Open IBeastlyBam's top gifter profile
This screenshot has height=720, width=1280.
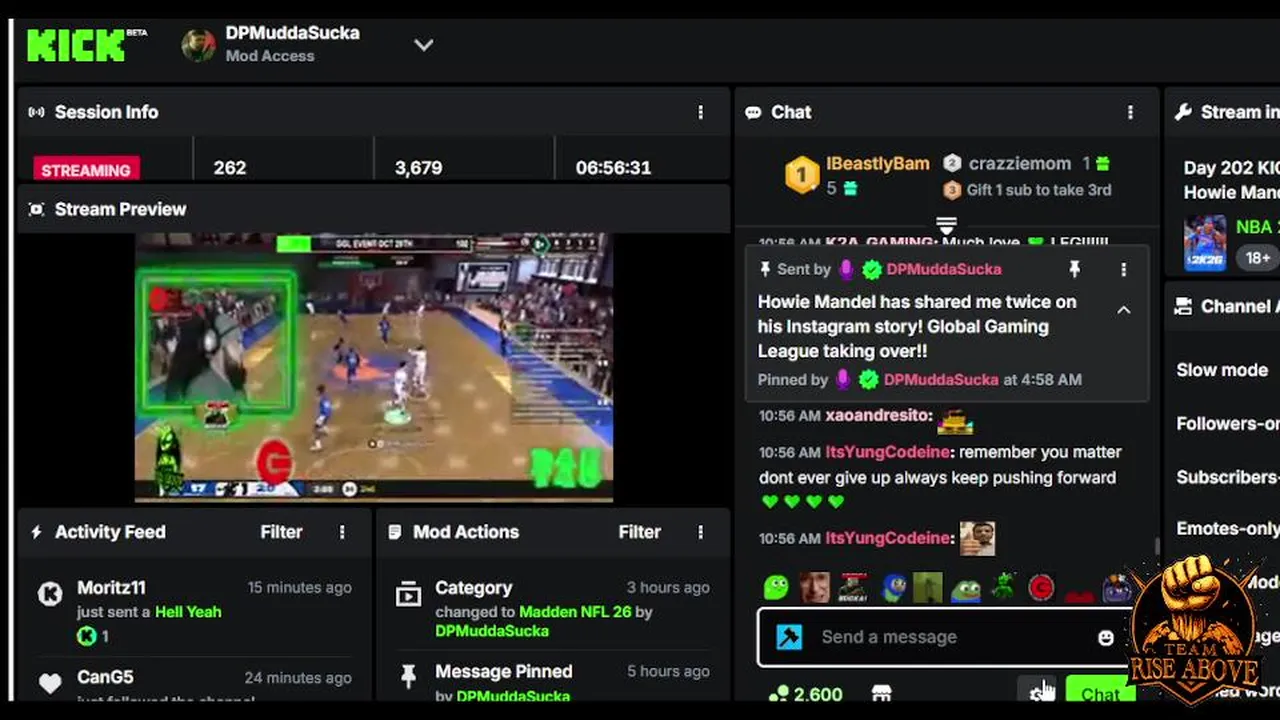click(877, 163)
